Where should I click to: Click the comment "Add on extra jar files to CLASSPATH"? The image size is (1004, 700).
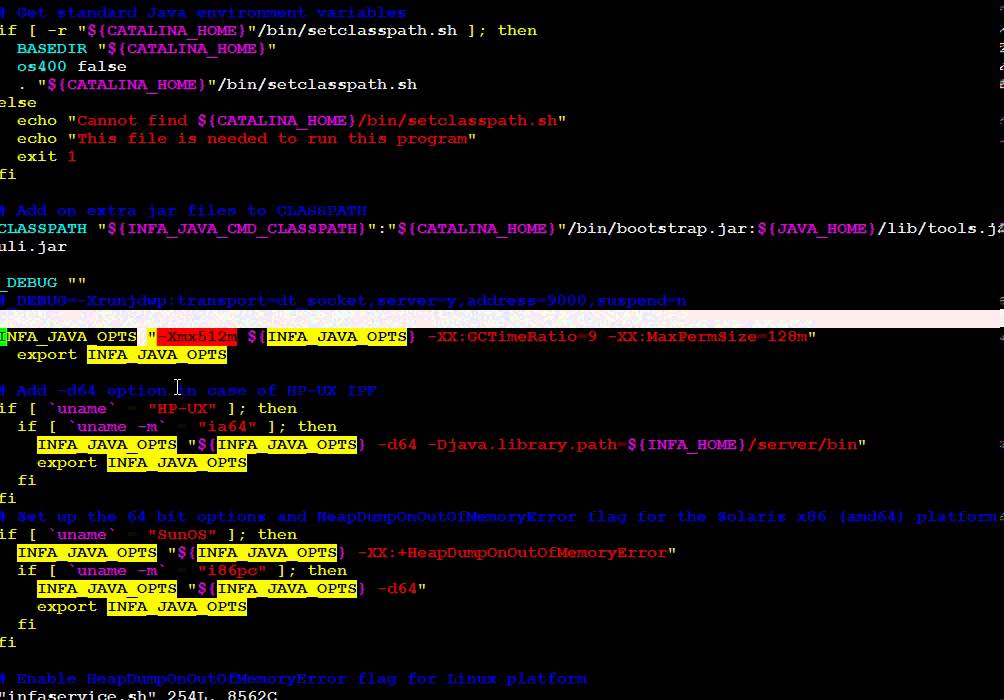click(184, 211)
